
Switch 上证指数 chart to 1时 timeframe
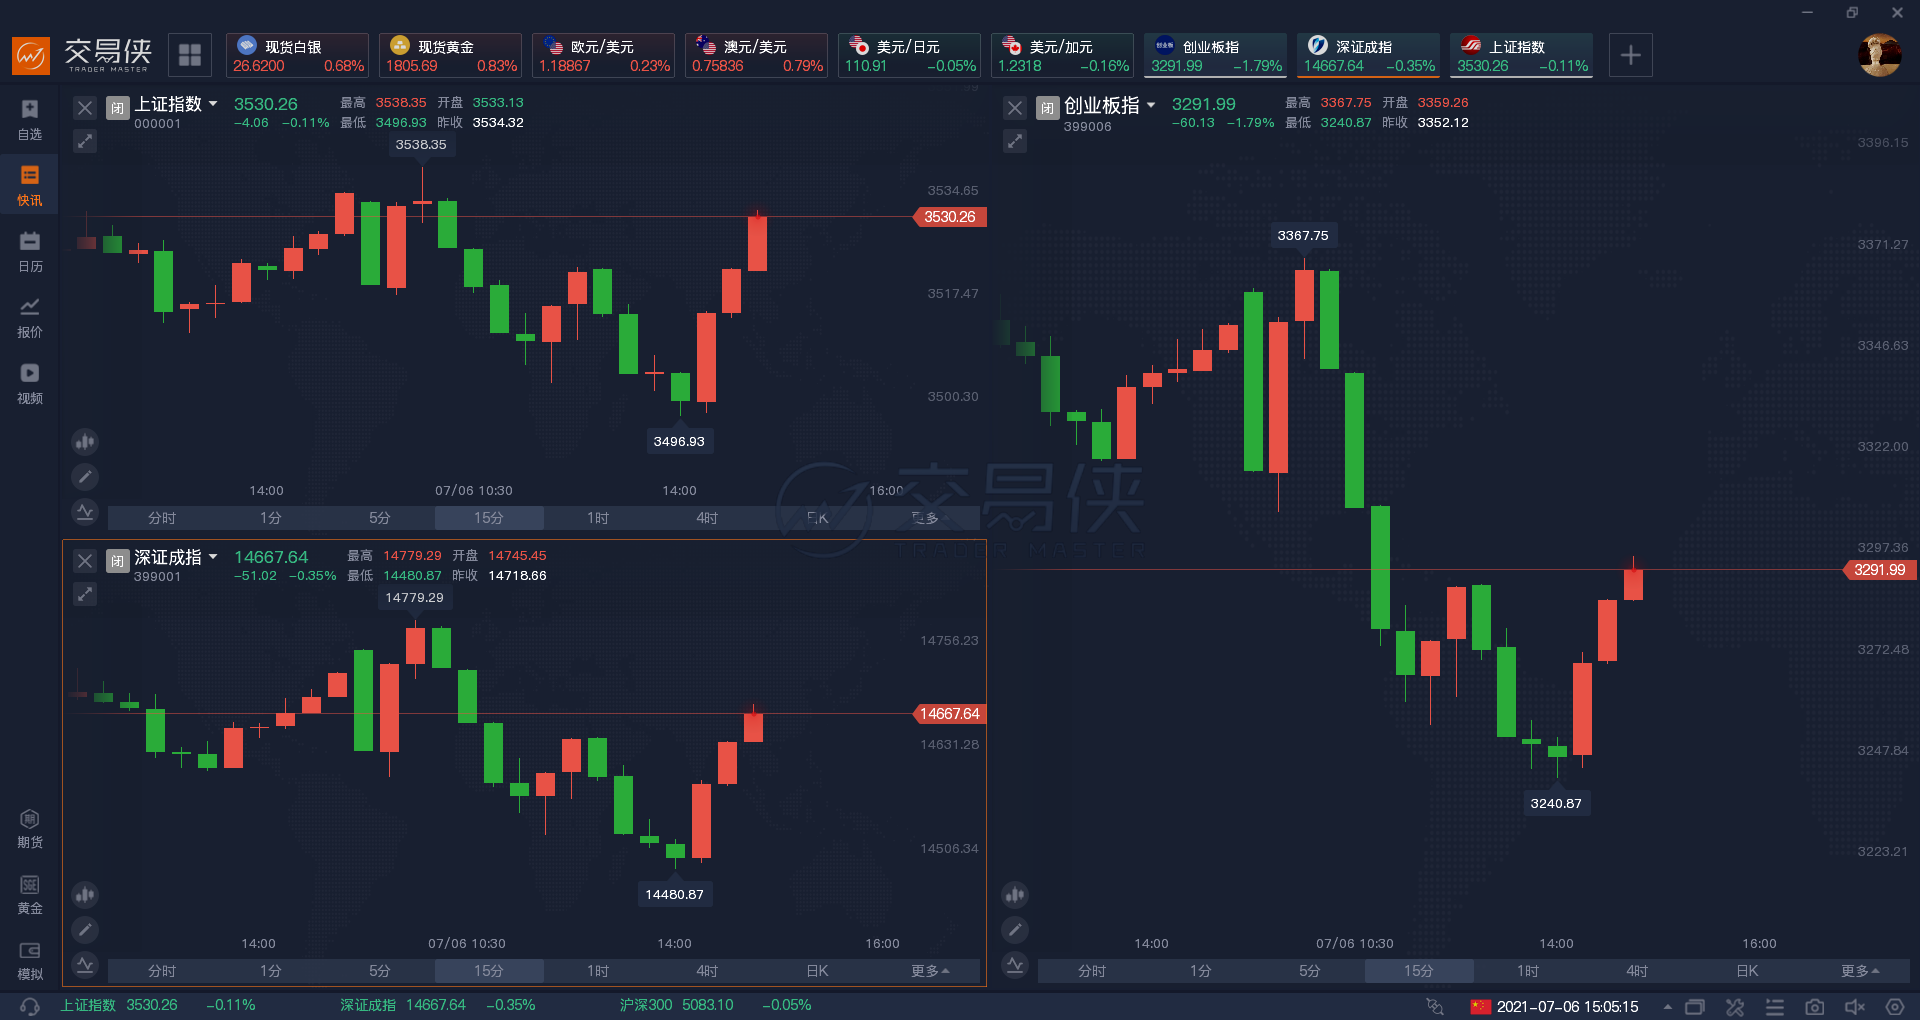point(598,518)
